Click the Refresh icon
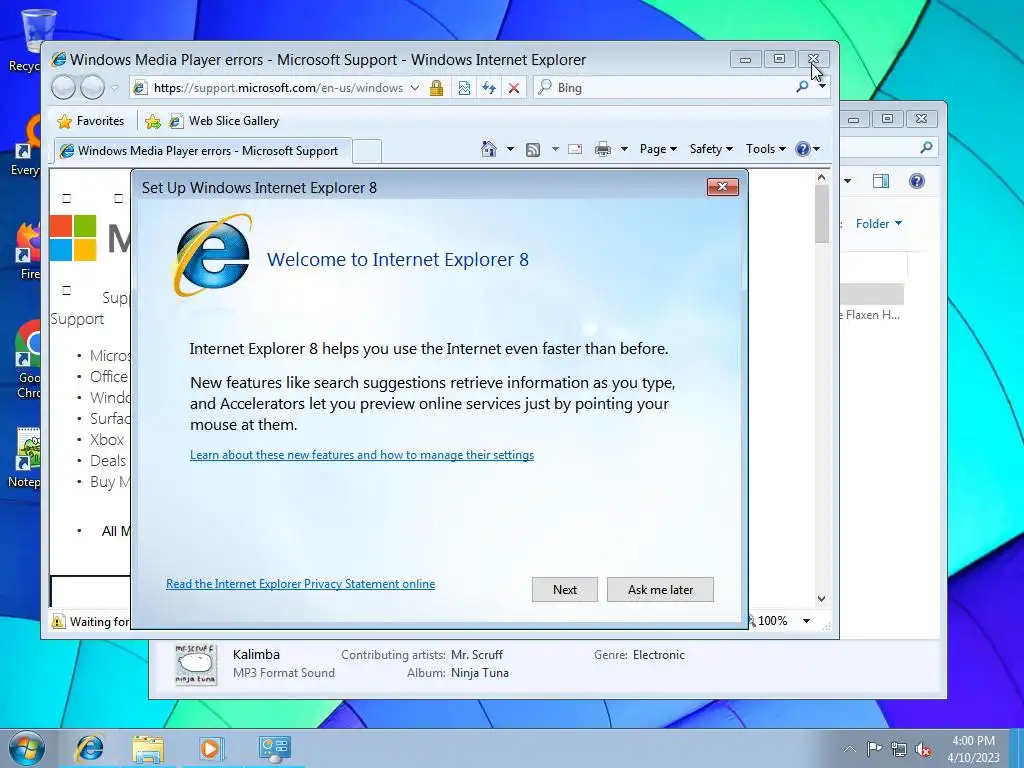 [488, 88]
